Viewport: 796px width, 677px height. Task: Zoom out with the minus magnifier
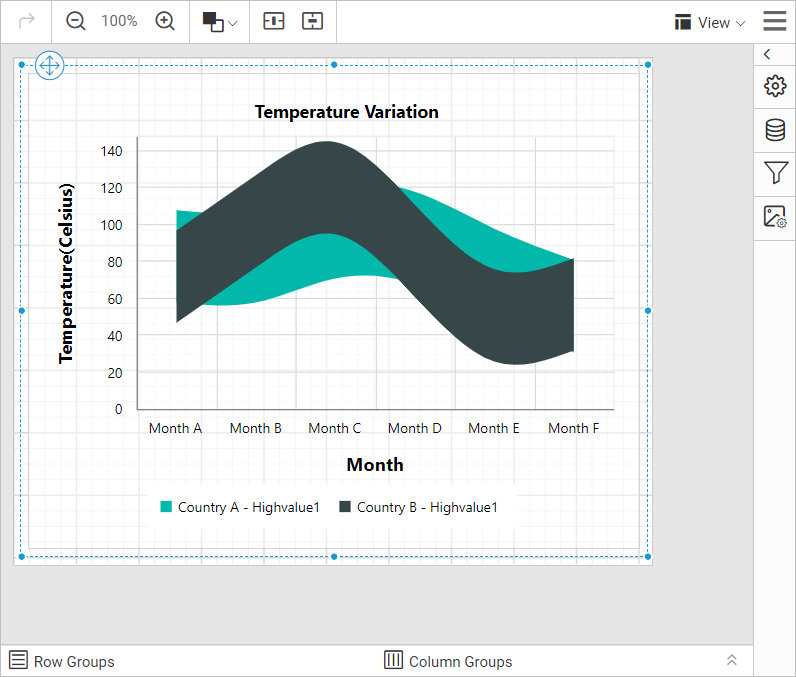tap(76, 21)
